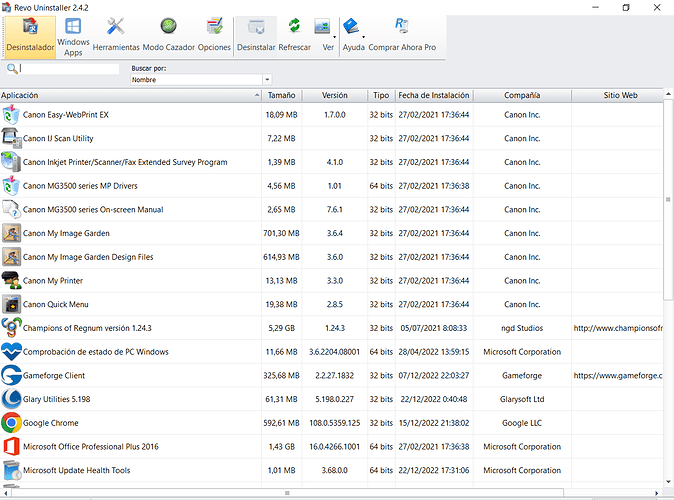Click the ngd Studios company cell

point(522,328)
